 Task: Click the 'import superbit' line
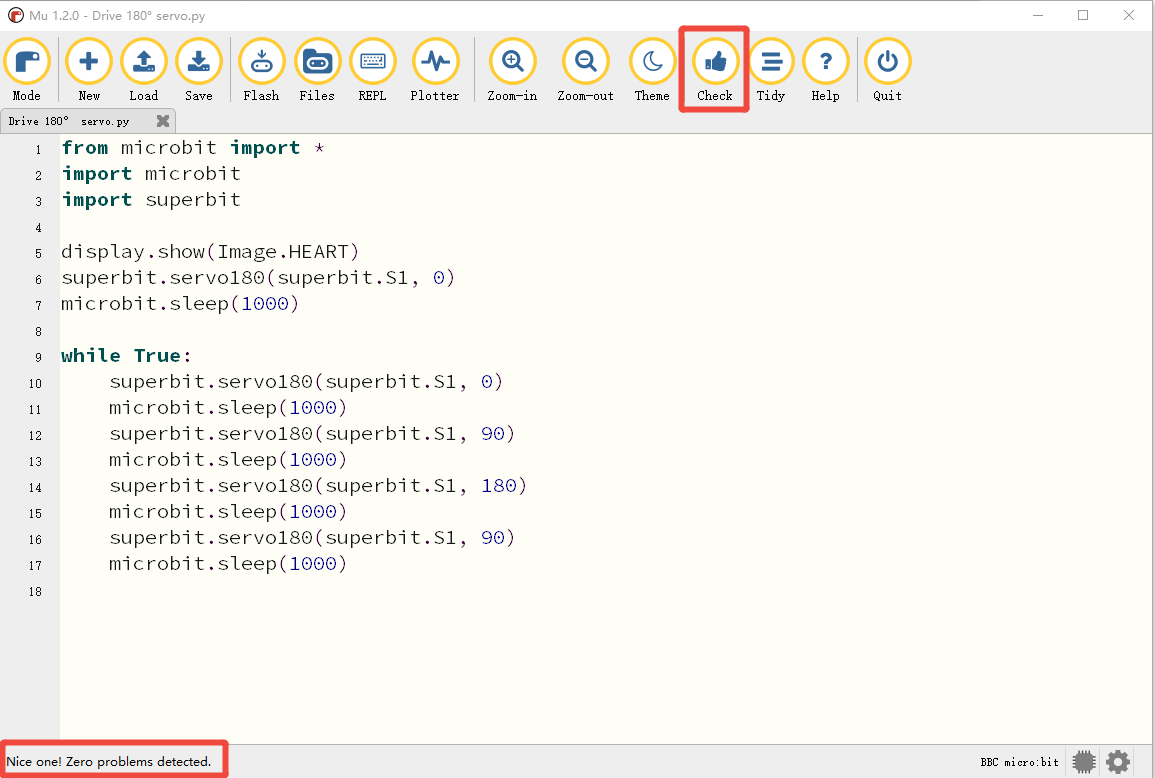pyautogui.click(x=151, y=200)
